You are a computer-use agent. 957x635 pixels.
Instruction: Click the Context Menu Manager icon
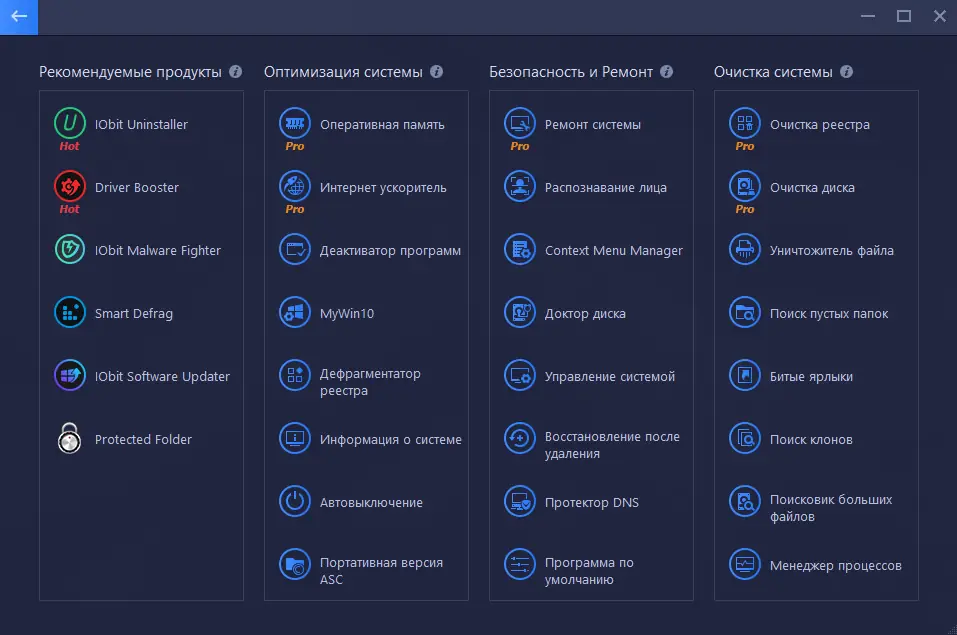pos(520,249)
